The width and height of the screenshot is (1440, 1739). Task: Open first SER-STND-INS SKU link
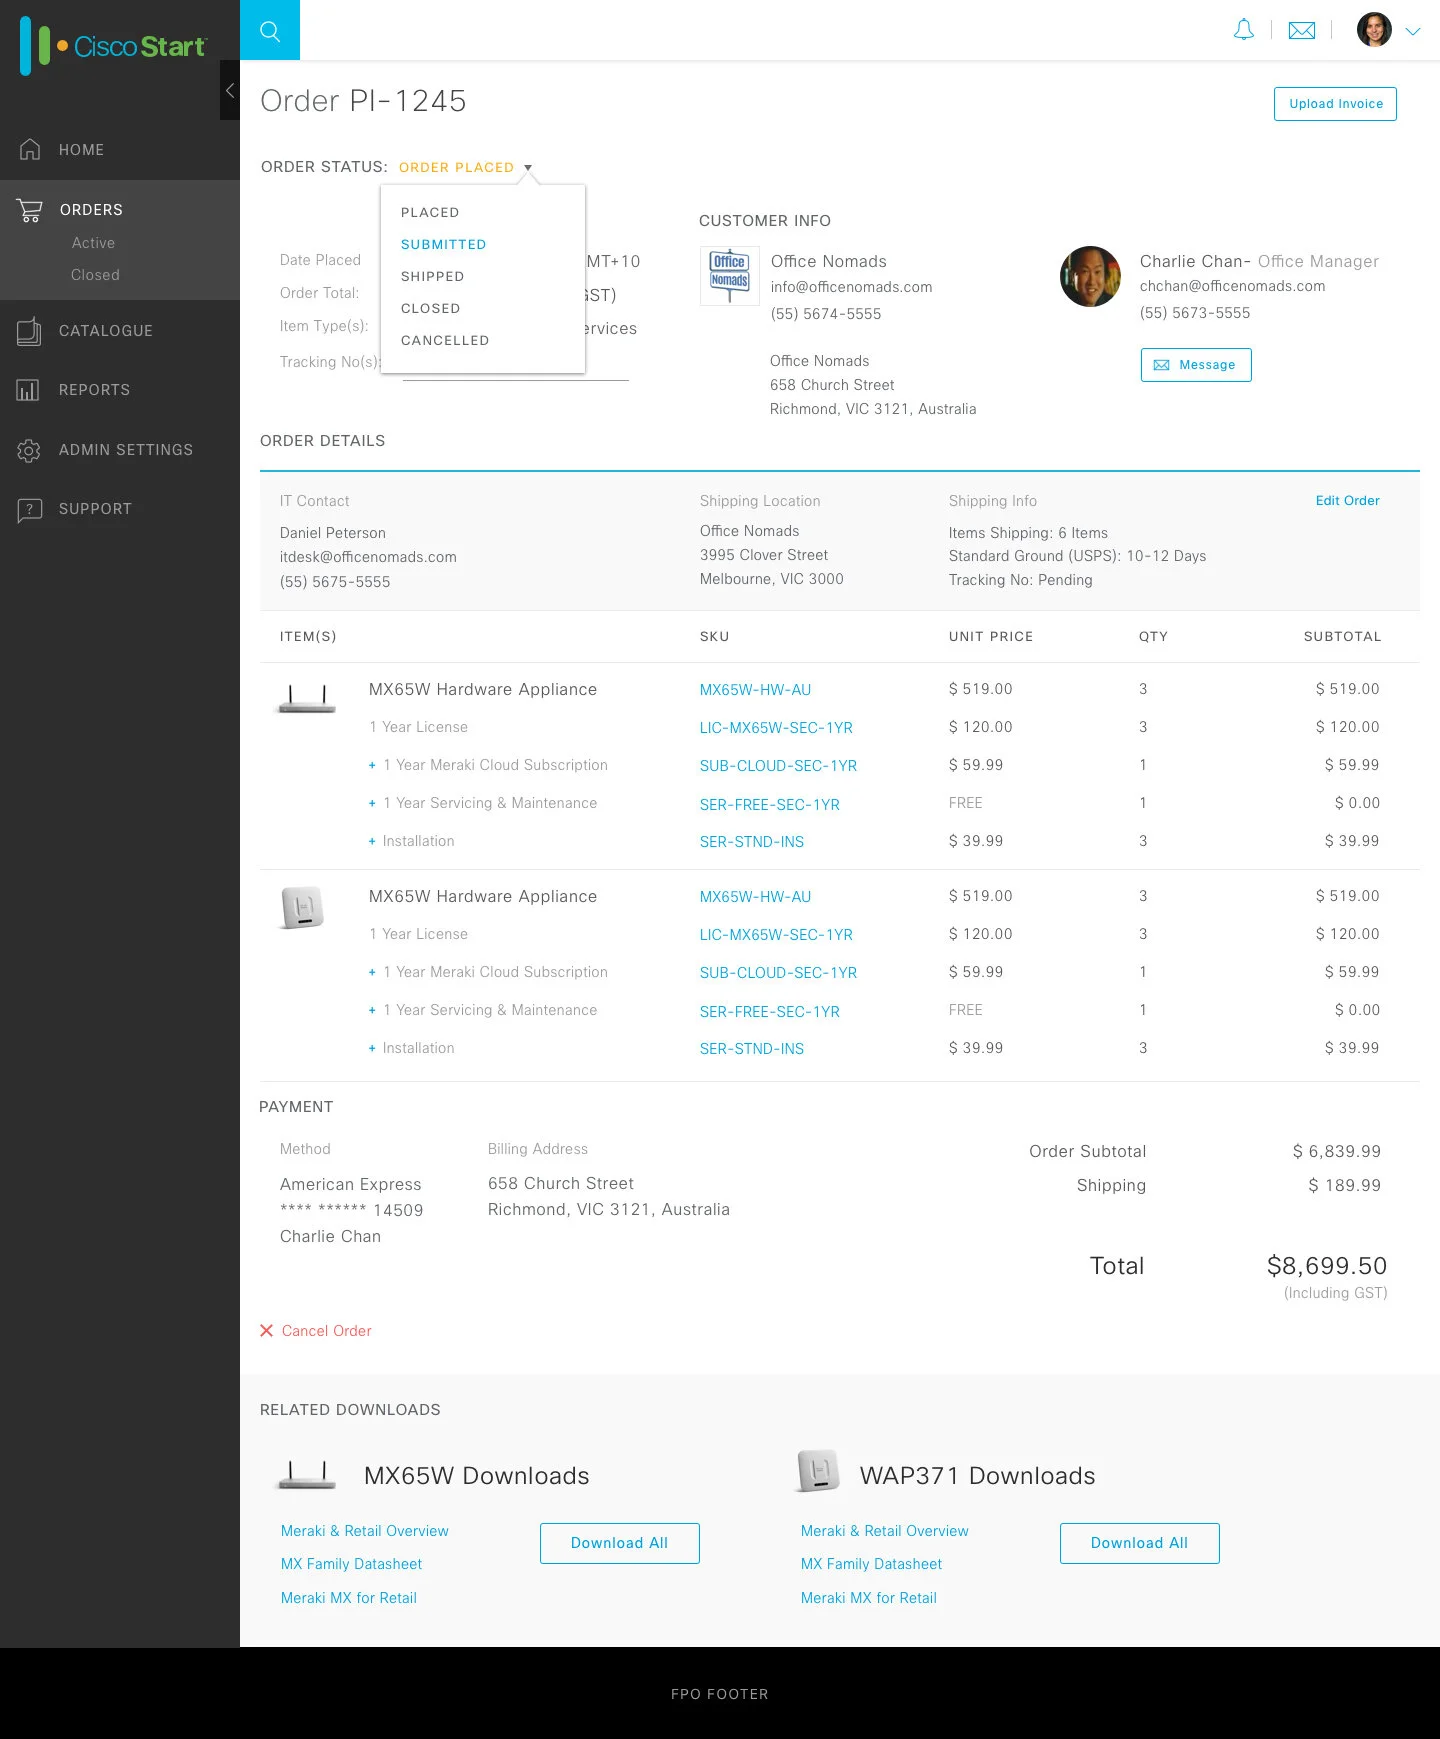tap(751, 842)
